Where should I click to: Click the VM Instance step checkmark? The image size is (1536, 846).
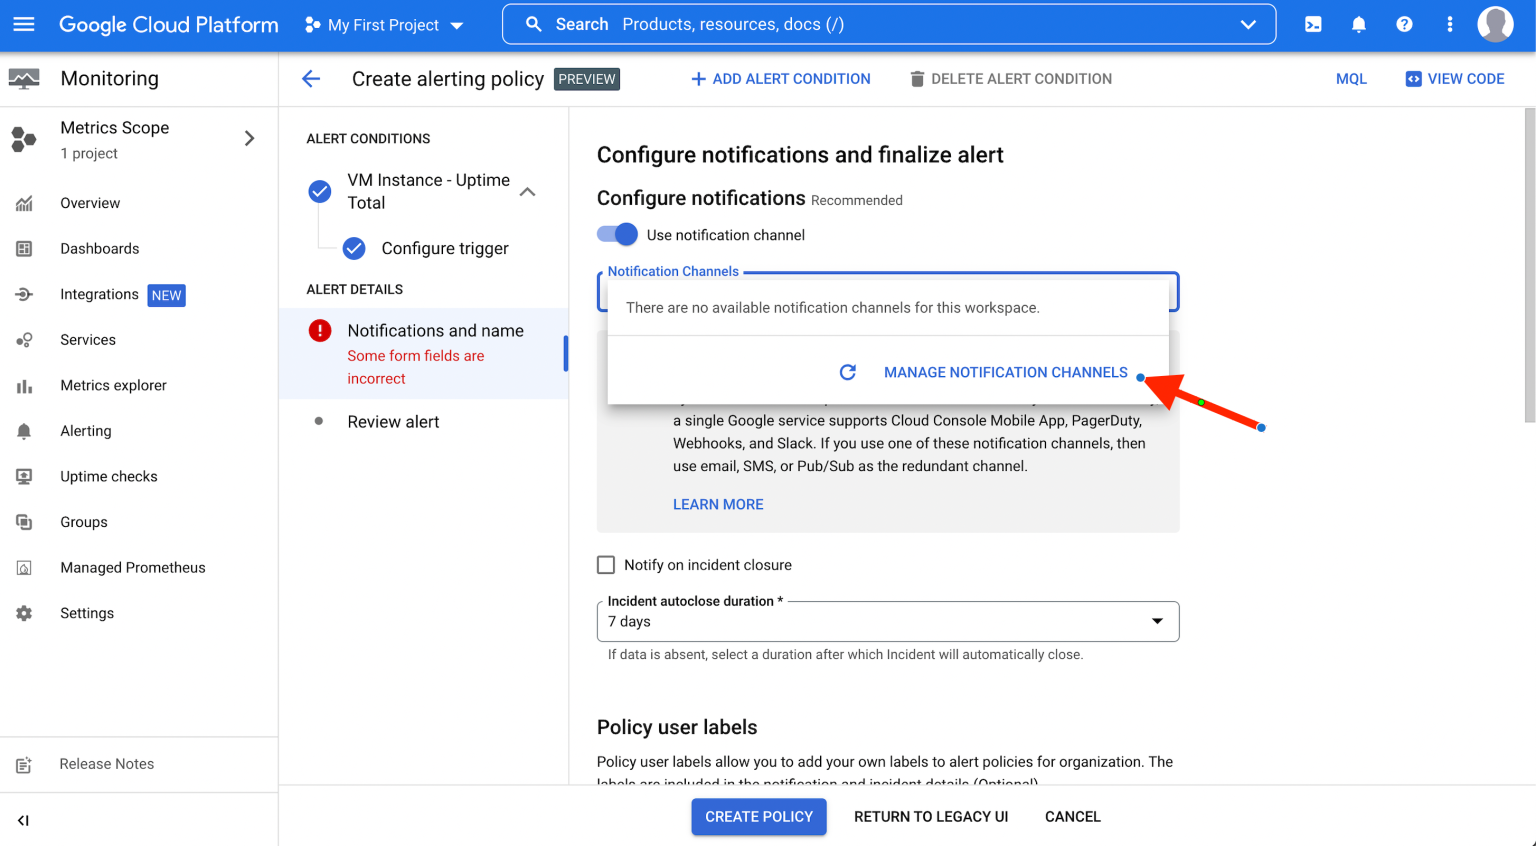(x=320, y=191)
